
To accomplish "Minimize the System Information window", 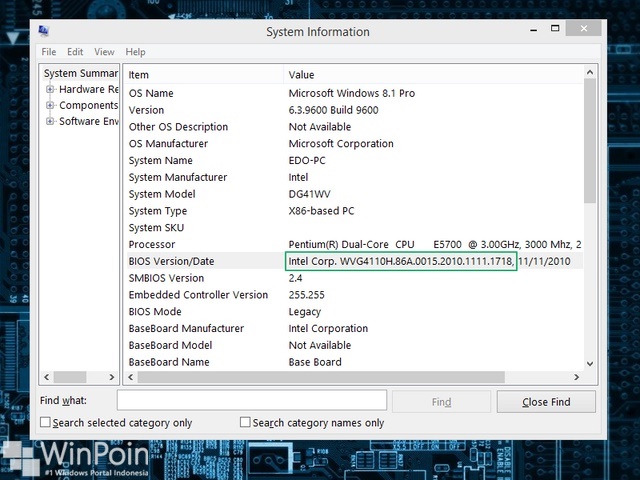I will [x=533, y=29].
